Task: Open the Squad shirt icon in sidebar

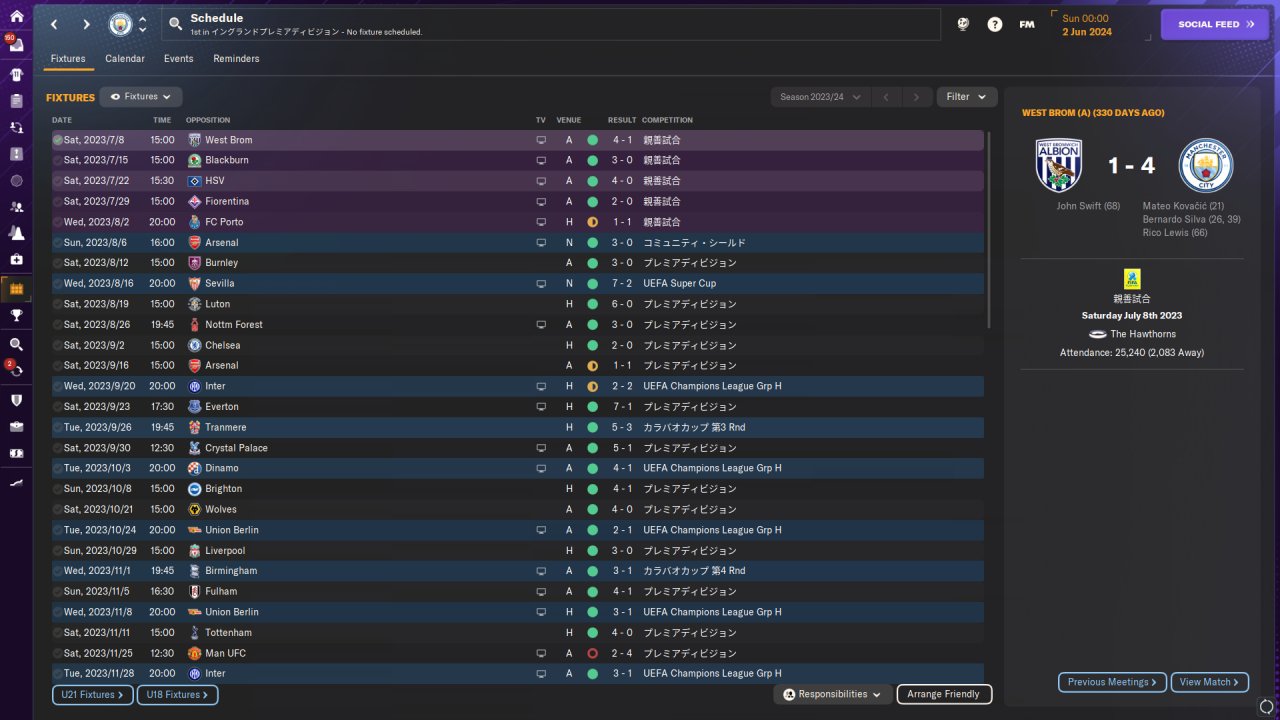Action: tap(16, 74)
